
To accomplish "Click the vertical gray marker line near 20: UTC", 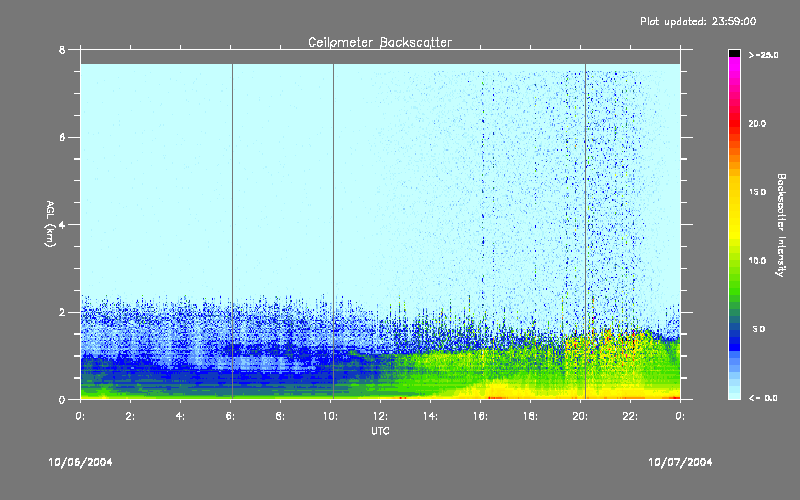I will coord(585,230).
